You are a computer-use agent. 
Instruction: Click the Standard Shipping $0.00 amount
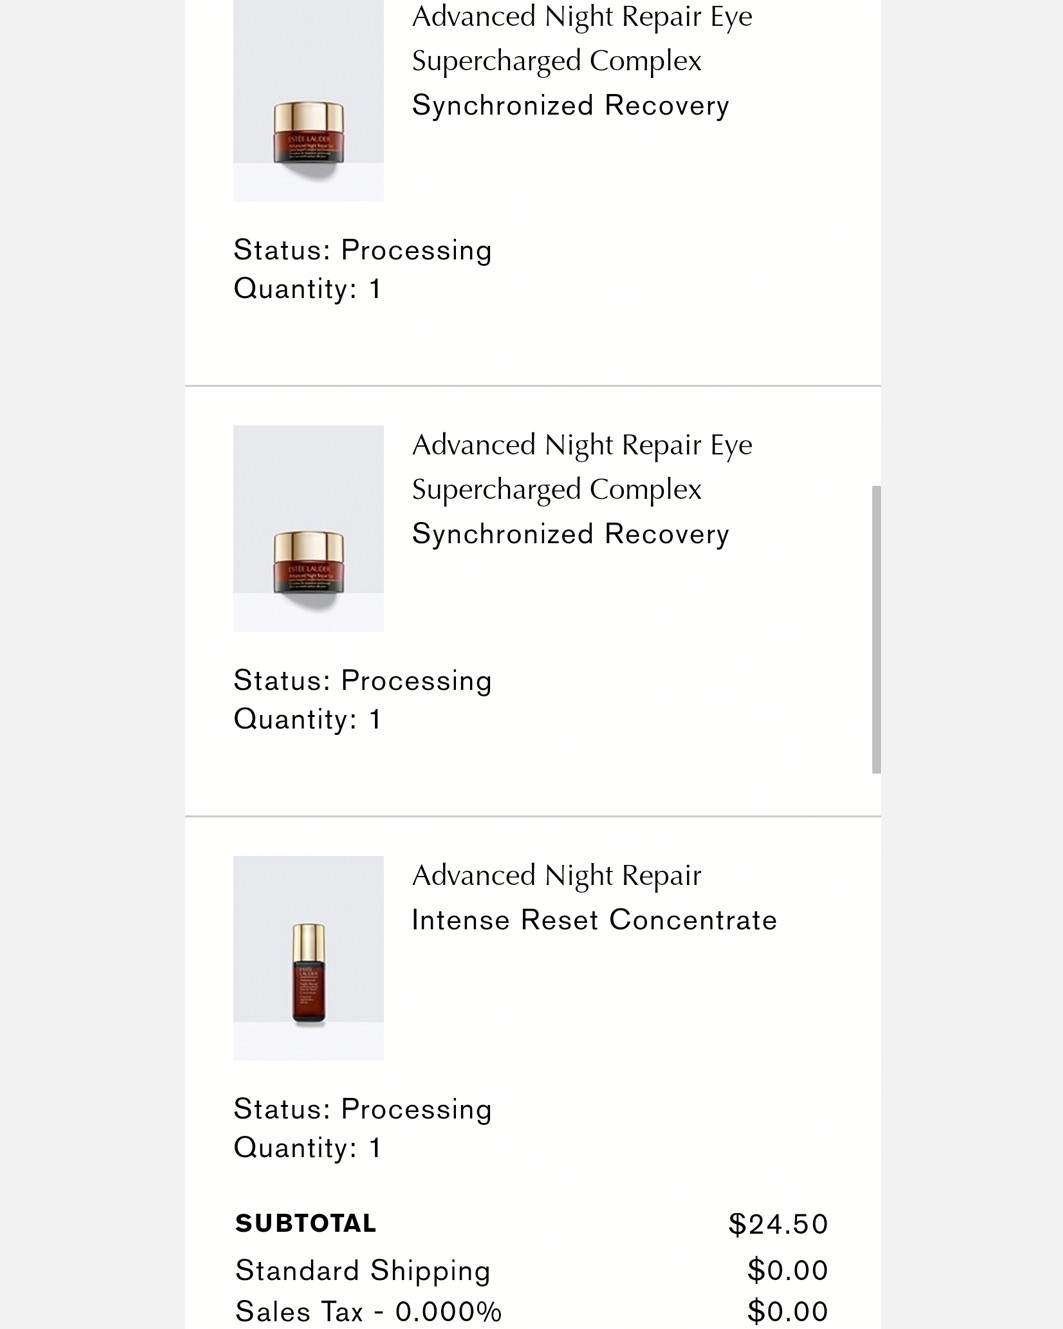[x=788, y=1270]
